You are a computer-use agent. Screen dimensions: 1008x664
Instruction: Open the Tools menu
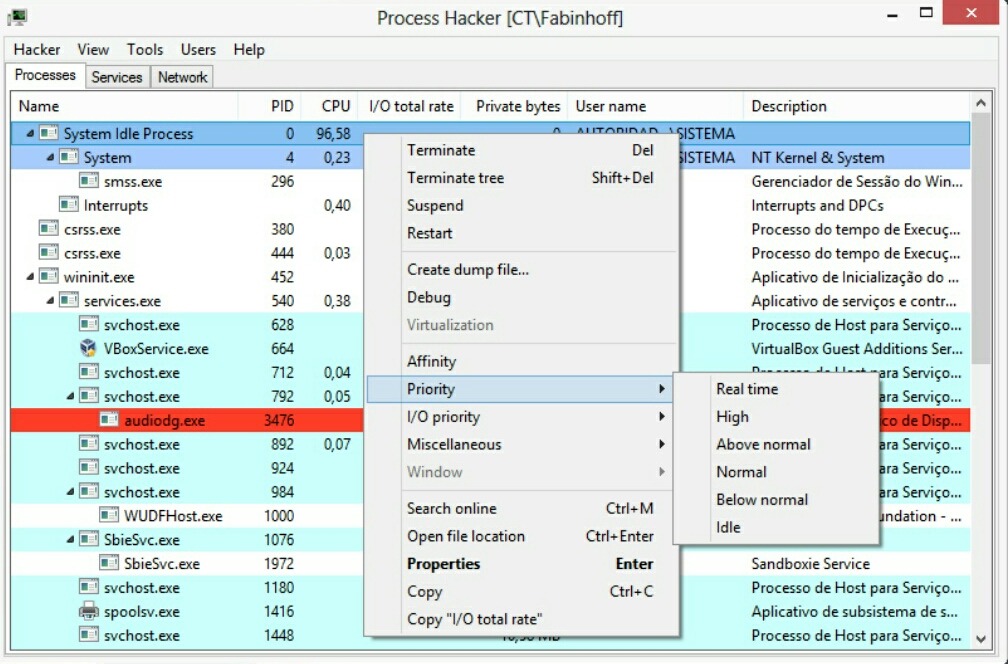pyautogui.click(x=145, y=49)
